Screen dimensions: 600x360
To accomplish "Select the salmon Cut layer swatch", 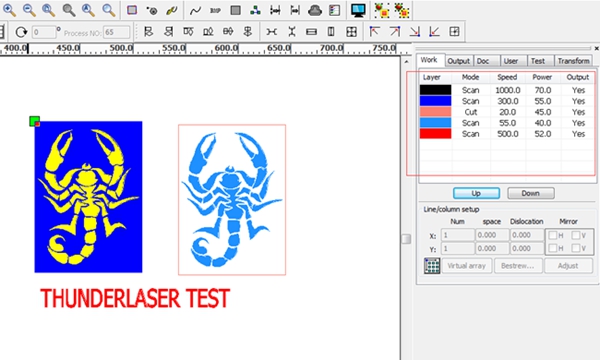I will pyautogui.click(x=435, y=112).
